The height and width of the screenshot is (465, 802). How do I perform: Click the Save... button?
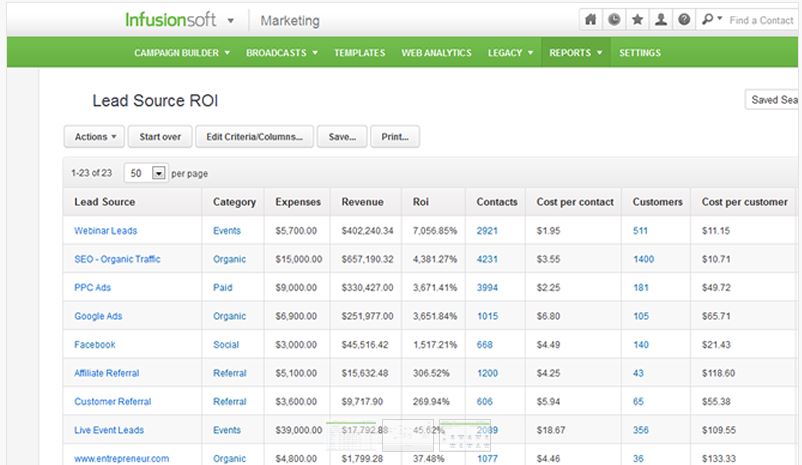342,137
